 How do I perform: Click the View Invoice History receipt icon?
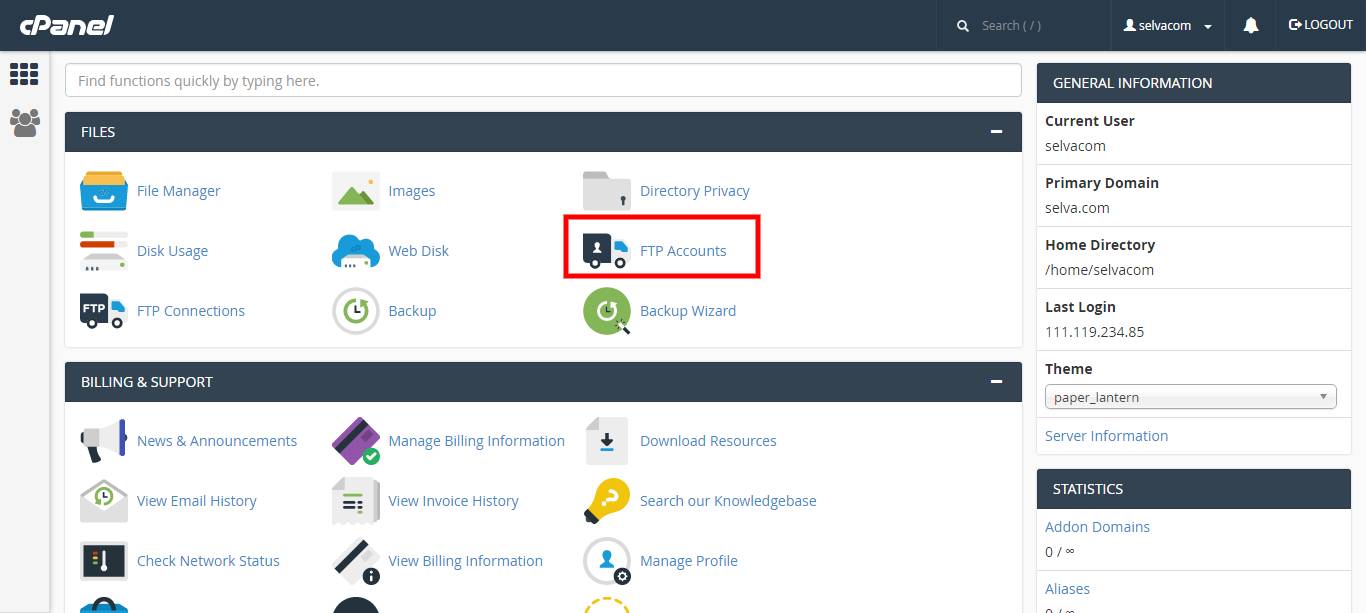pos(356,501)
